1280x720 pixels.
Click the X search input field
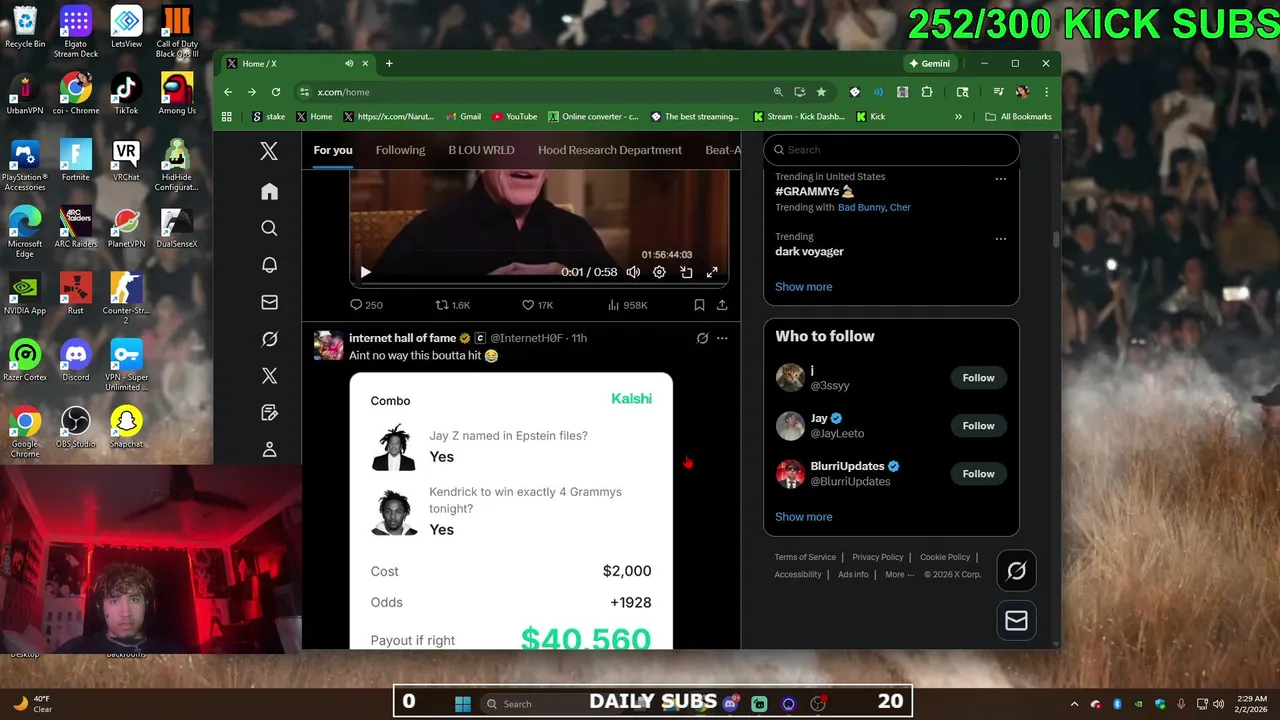click(x=891, y=150)
